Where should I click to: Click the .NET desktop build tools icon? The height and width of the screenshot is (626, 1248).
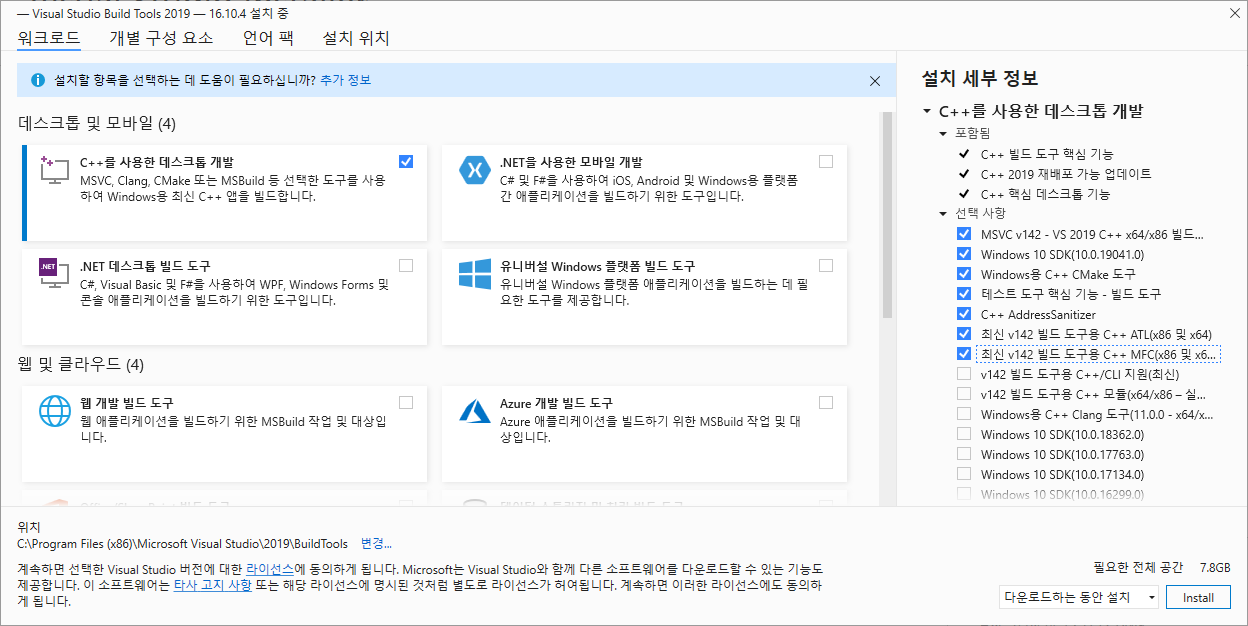(53, 273)
